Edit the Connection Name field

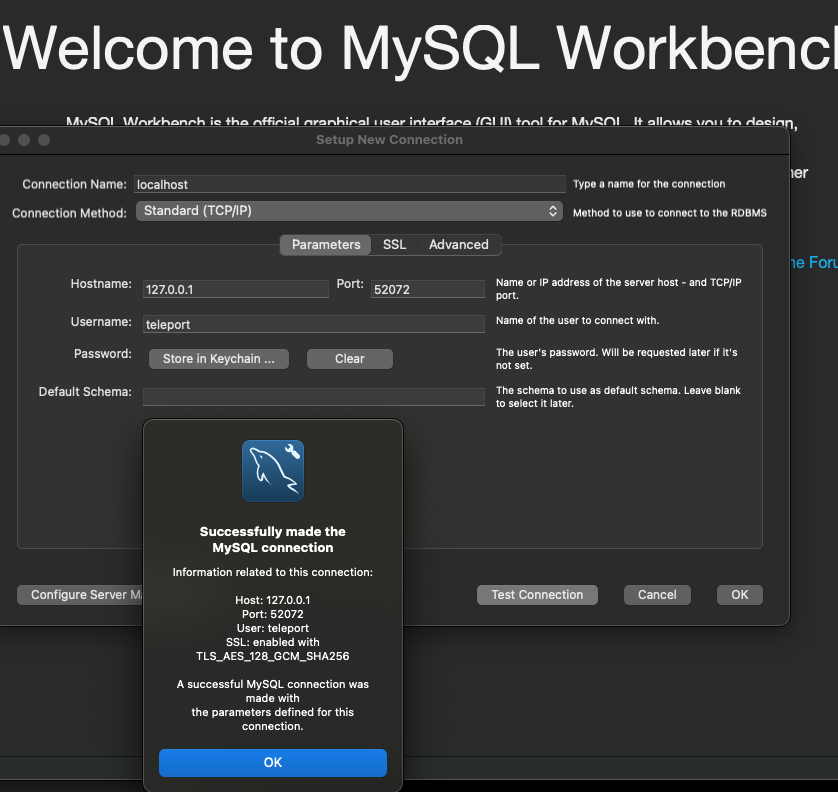(x=350, y=184)
